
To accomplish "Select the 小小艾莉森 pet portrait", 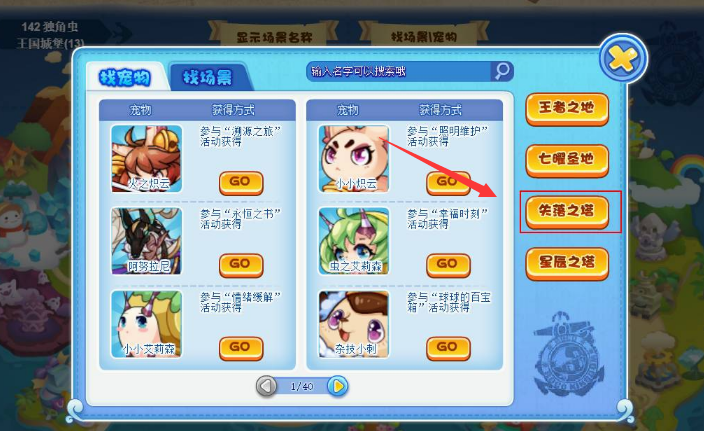I will pos(147,324).
